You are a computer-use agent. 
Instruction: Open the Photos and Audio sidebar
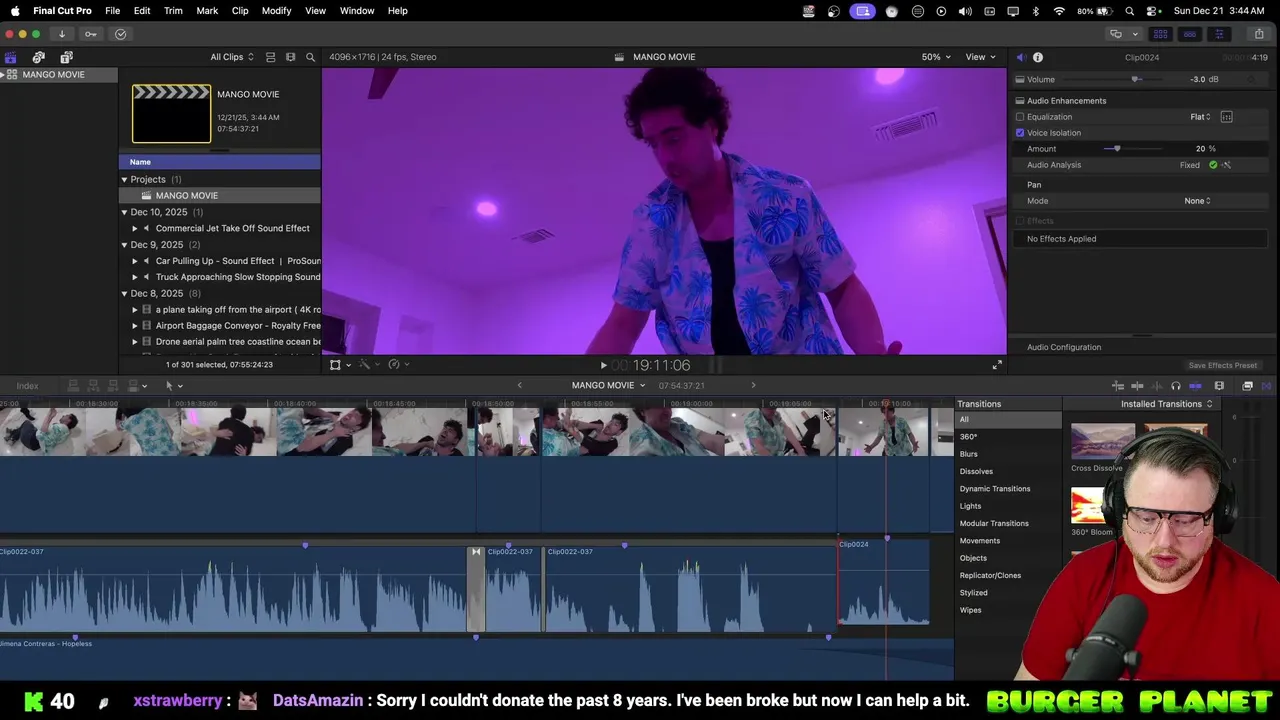pyautogui.click(x=39, y=57)
